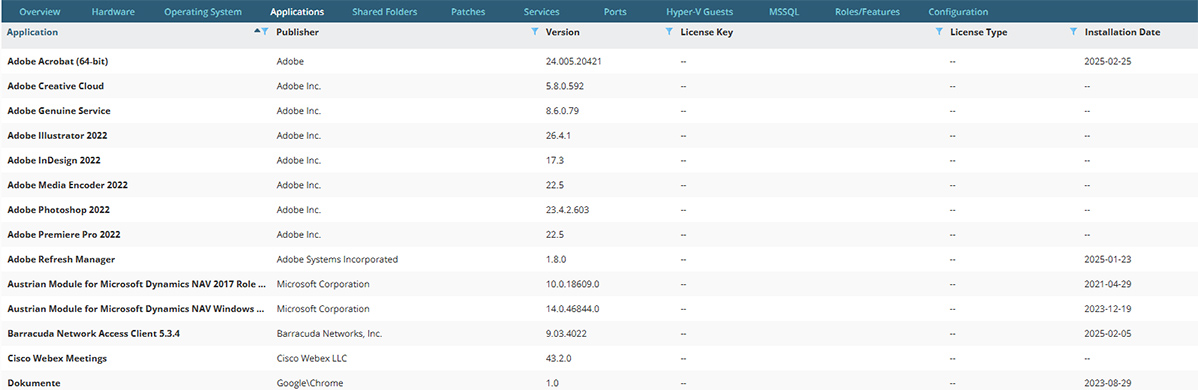Screen dimensions: 1198x390
Task: Go to the Operating System tab
Action: click(x=203, y=12)
